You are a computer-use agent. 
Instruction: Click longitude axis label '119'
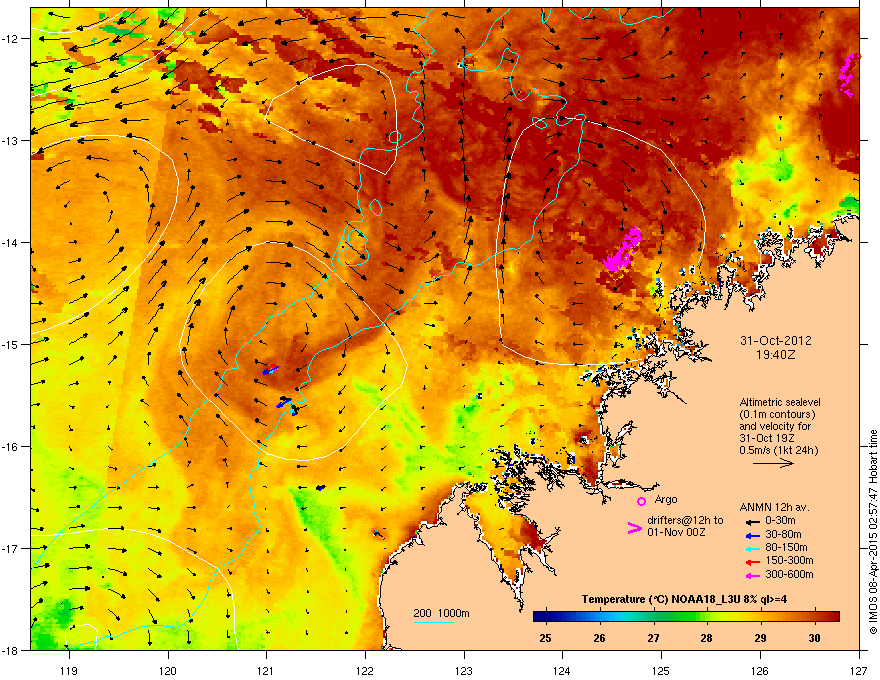tap(68, 670)
